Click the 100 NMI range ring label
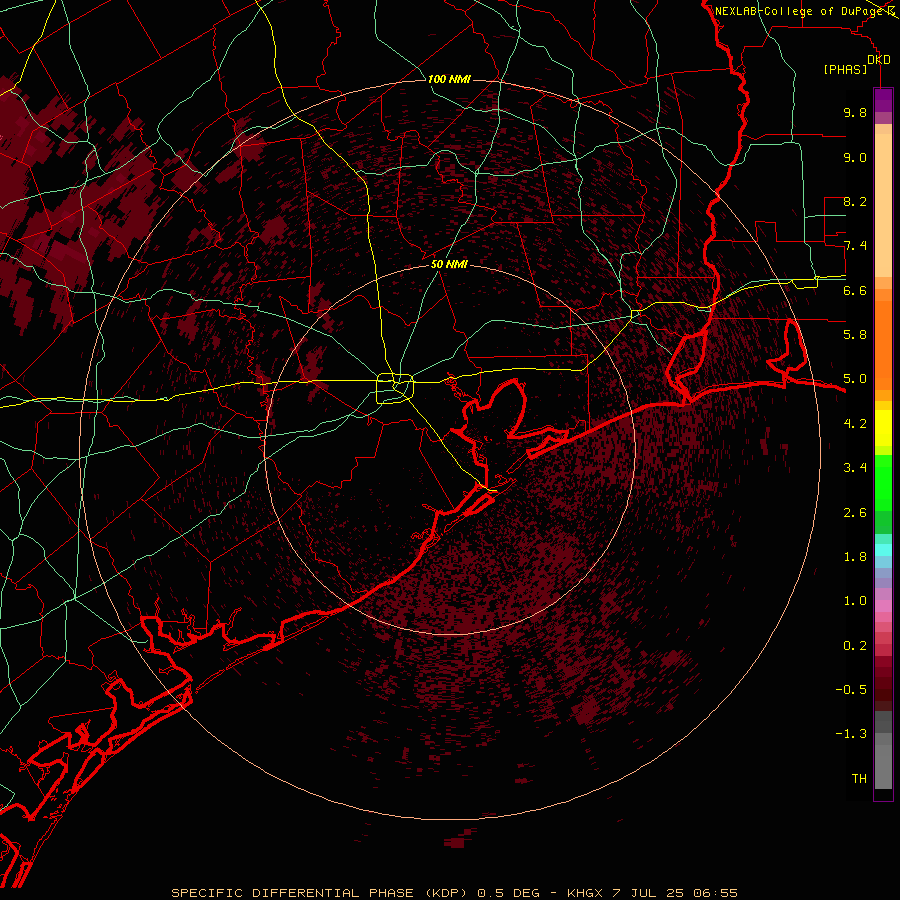 click(x=449, y=79)
